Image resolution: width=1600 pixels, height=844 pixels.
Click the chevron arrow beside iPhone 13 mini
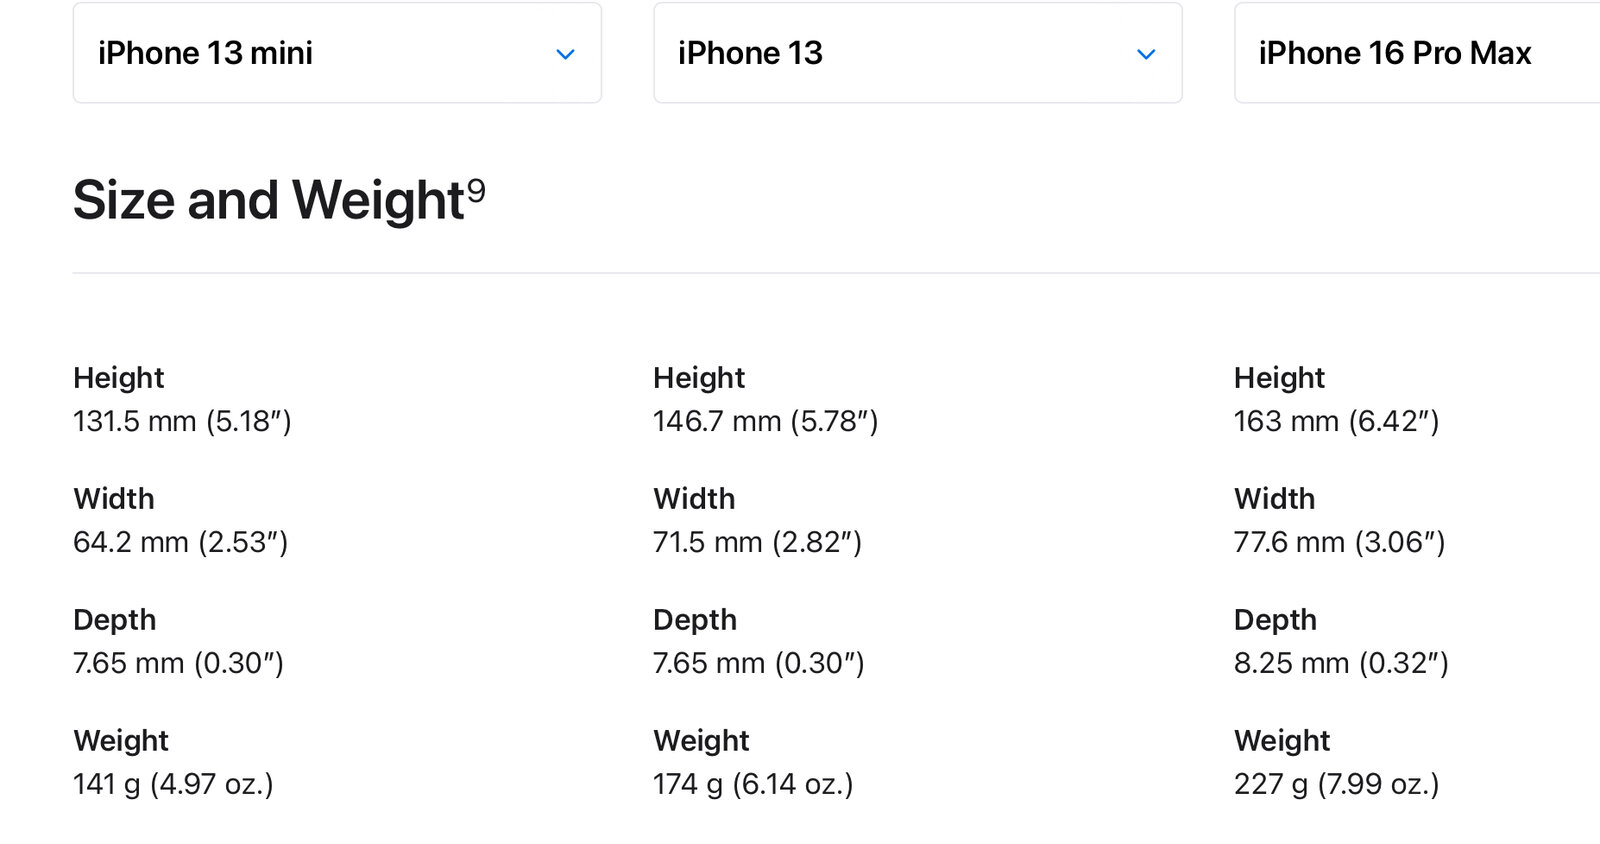click(x=565, y=54)
